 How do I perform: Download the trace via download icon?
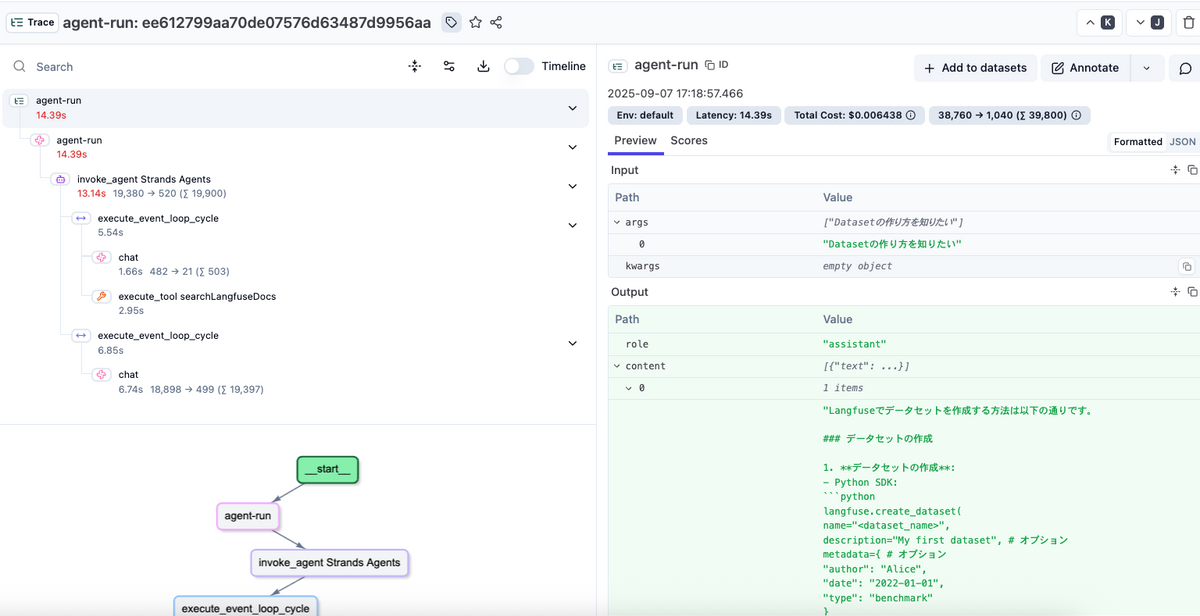[x=483, y=66]
